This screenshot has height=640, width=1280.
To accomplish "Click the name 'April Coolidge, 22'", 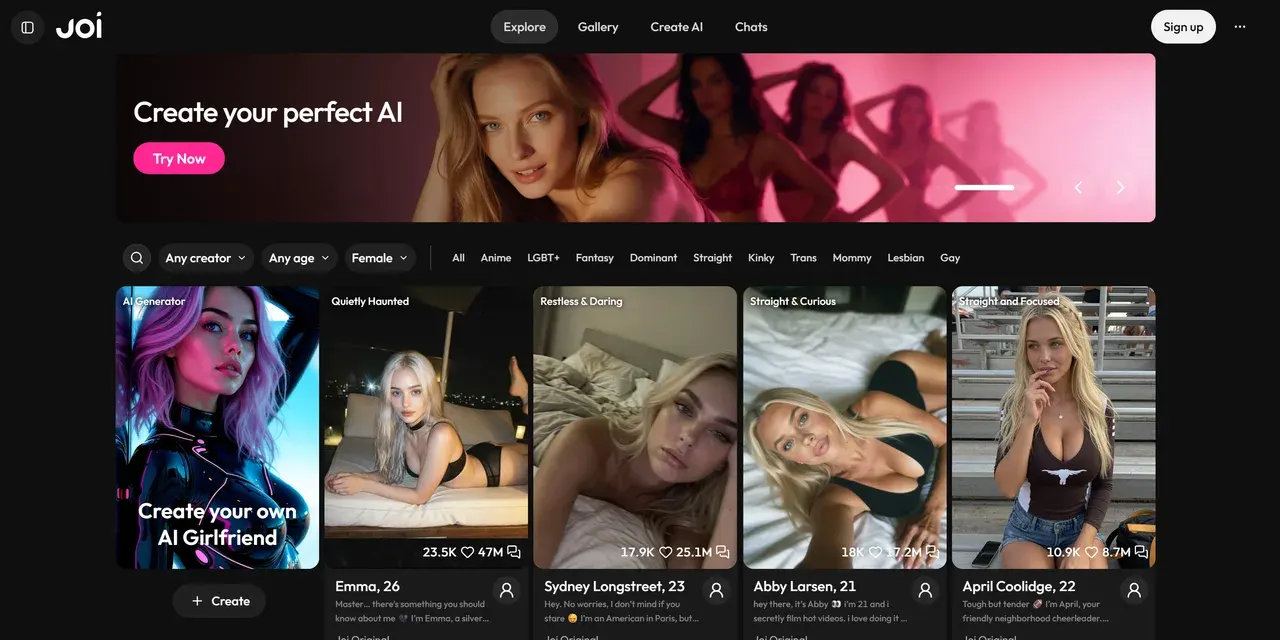I will [x=1019, y=586].
